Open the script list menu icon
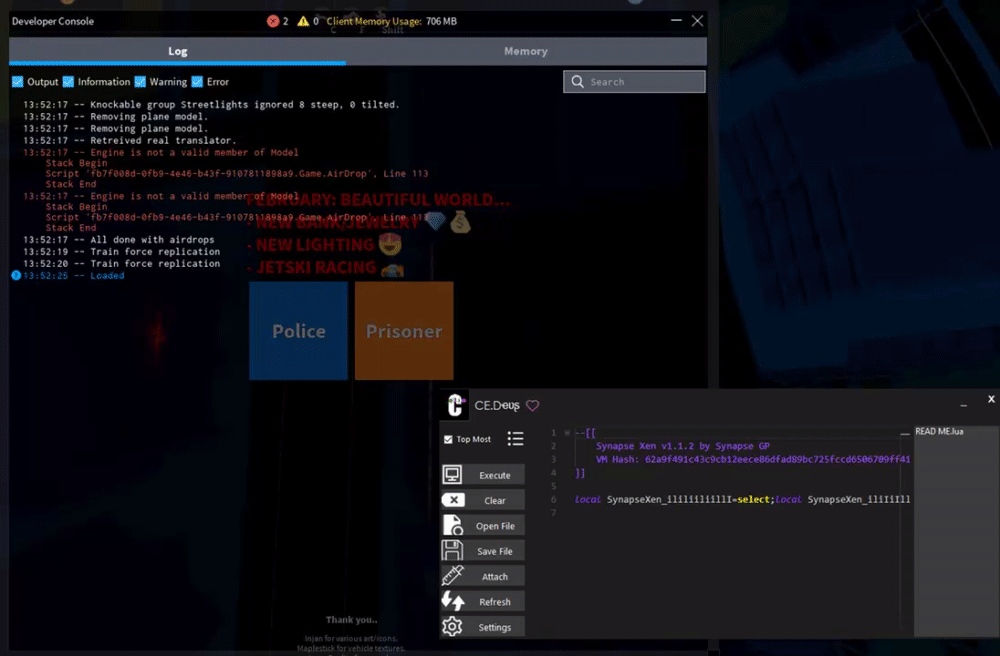This screenshot has width=1000, height=656. pyautogui.click(x=515, y=439)
